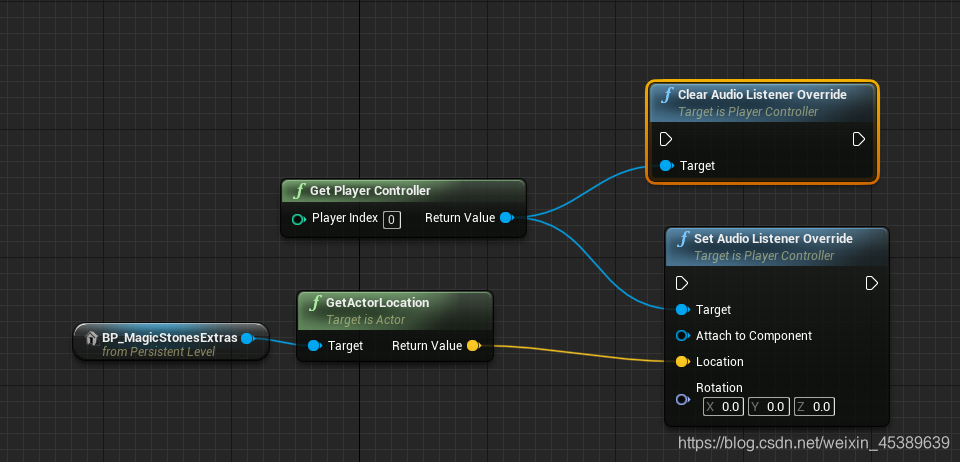
Task: Click yellow Location input pin
Action: click(x=683, y=362)
